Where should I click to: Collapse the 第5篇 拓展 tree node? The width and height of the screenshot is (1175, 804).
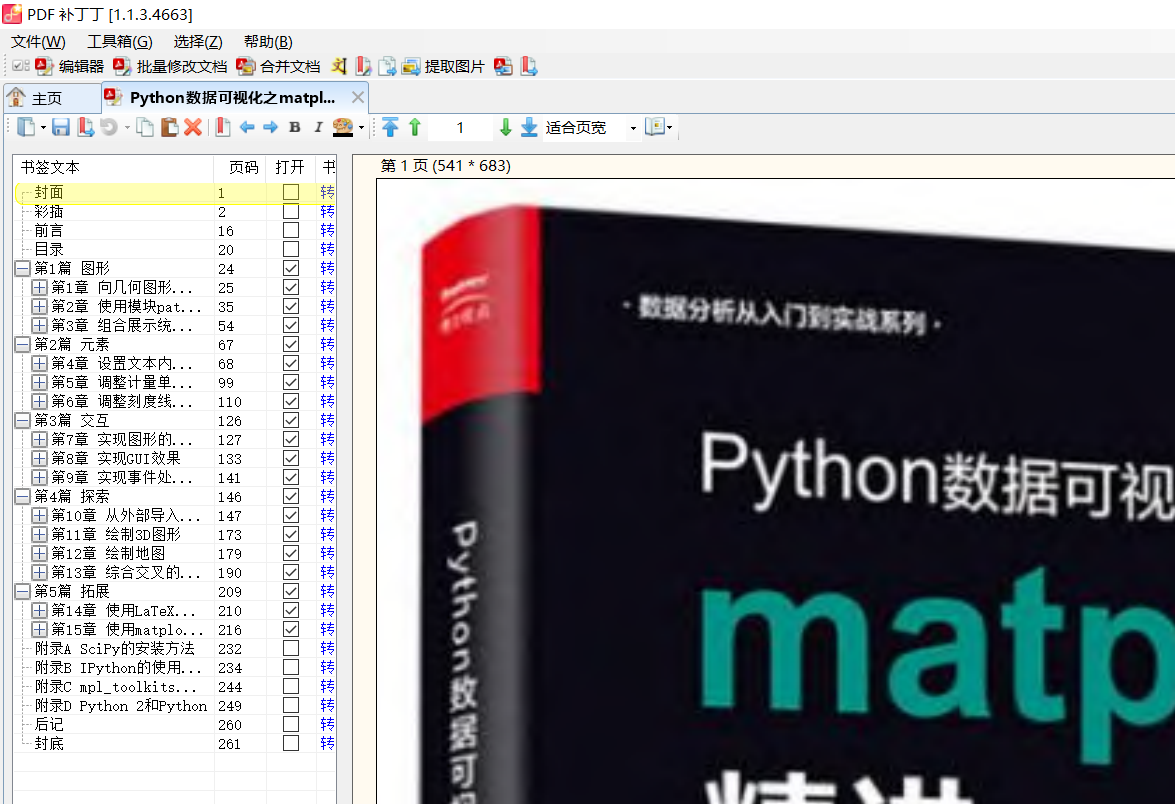22,591
